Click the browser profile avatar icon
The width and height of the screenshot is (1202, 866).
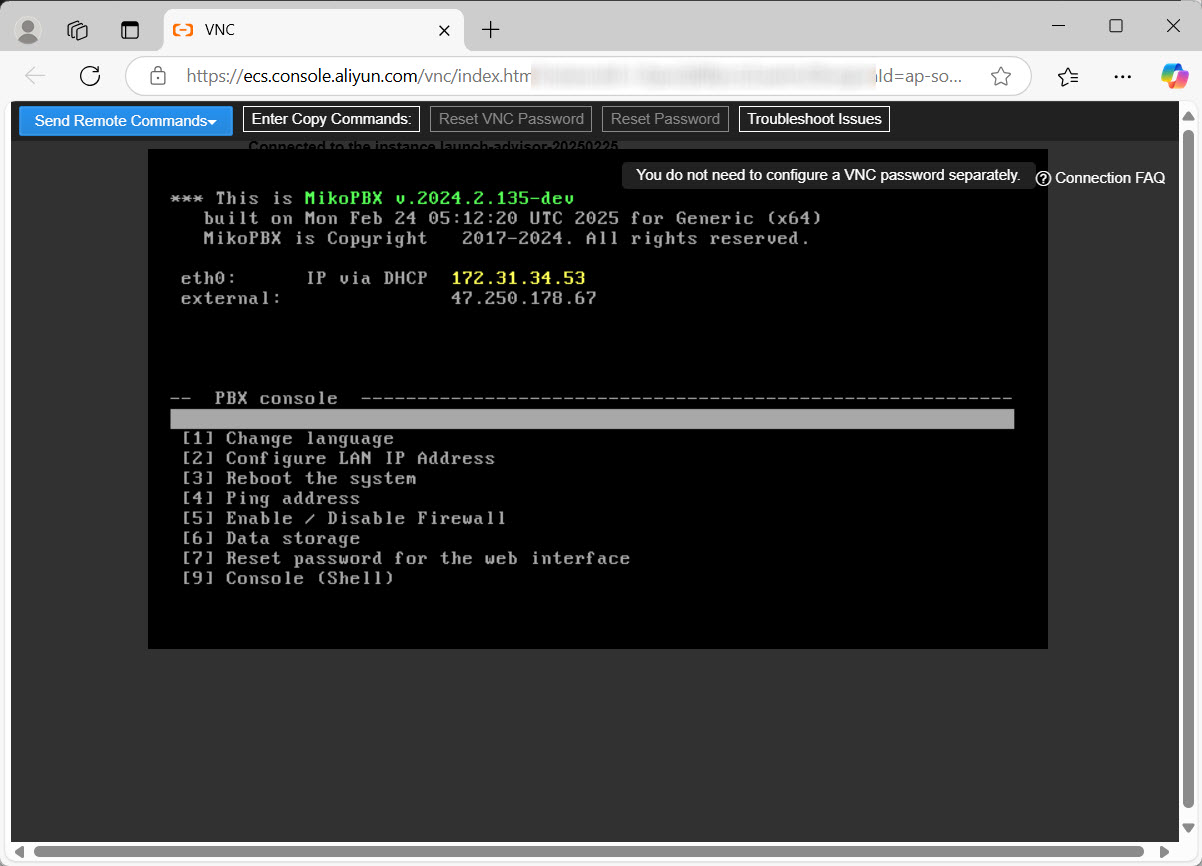(x=28, y=30)
